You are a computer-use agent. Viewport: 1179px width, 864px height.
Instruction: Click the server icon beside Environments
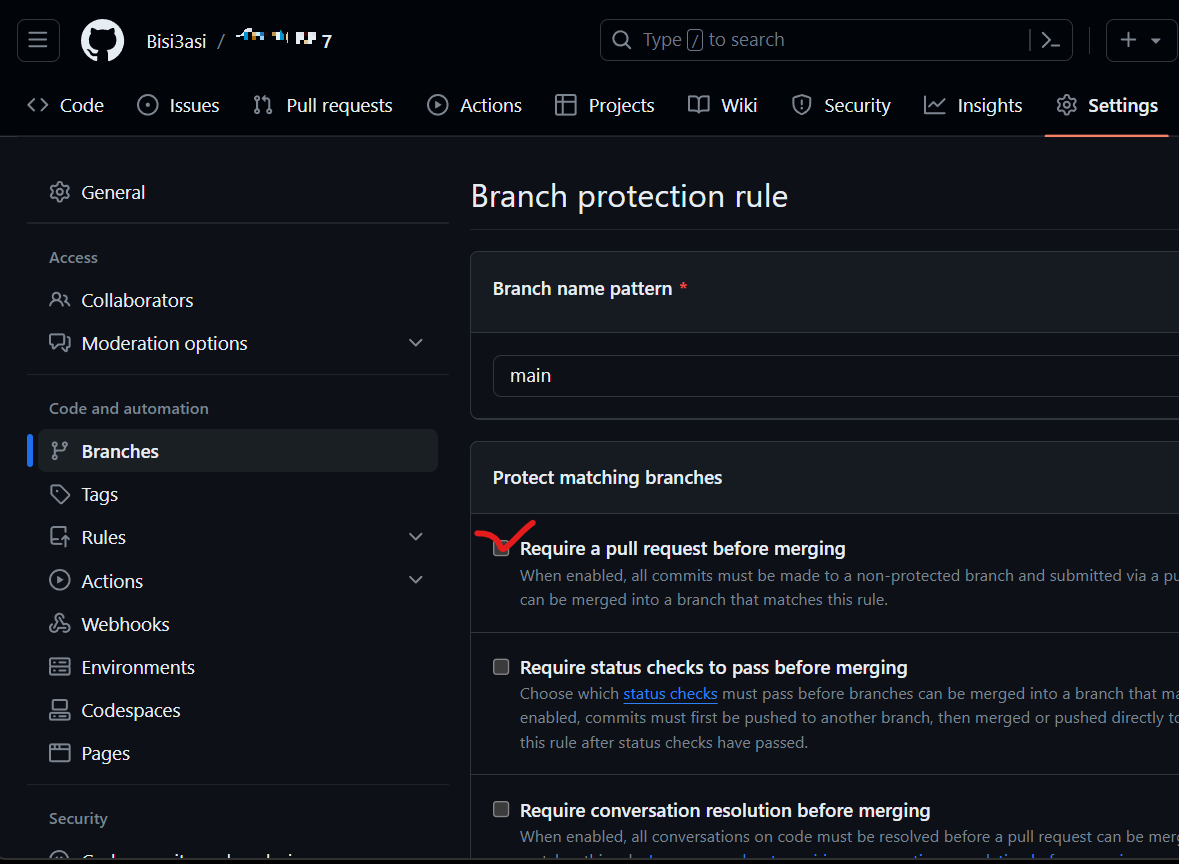tap(59, 667)
